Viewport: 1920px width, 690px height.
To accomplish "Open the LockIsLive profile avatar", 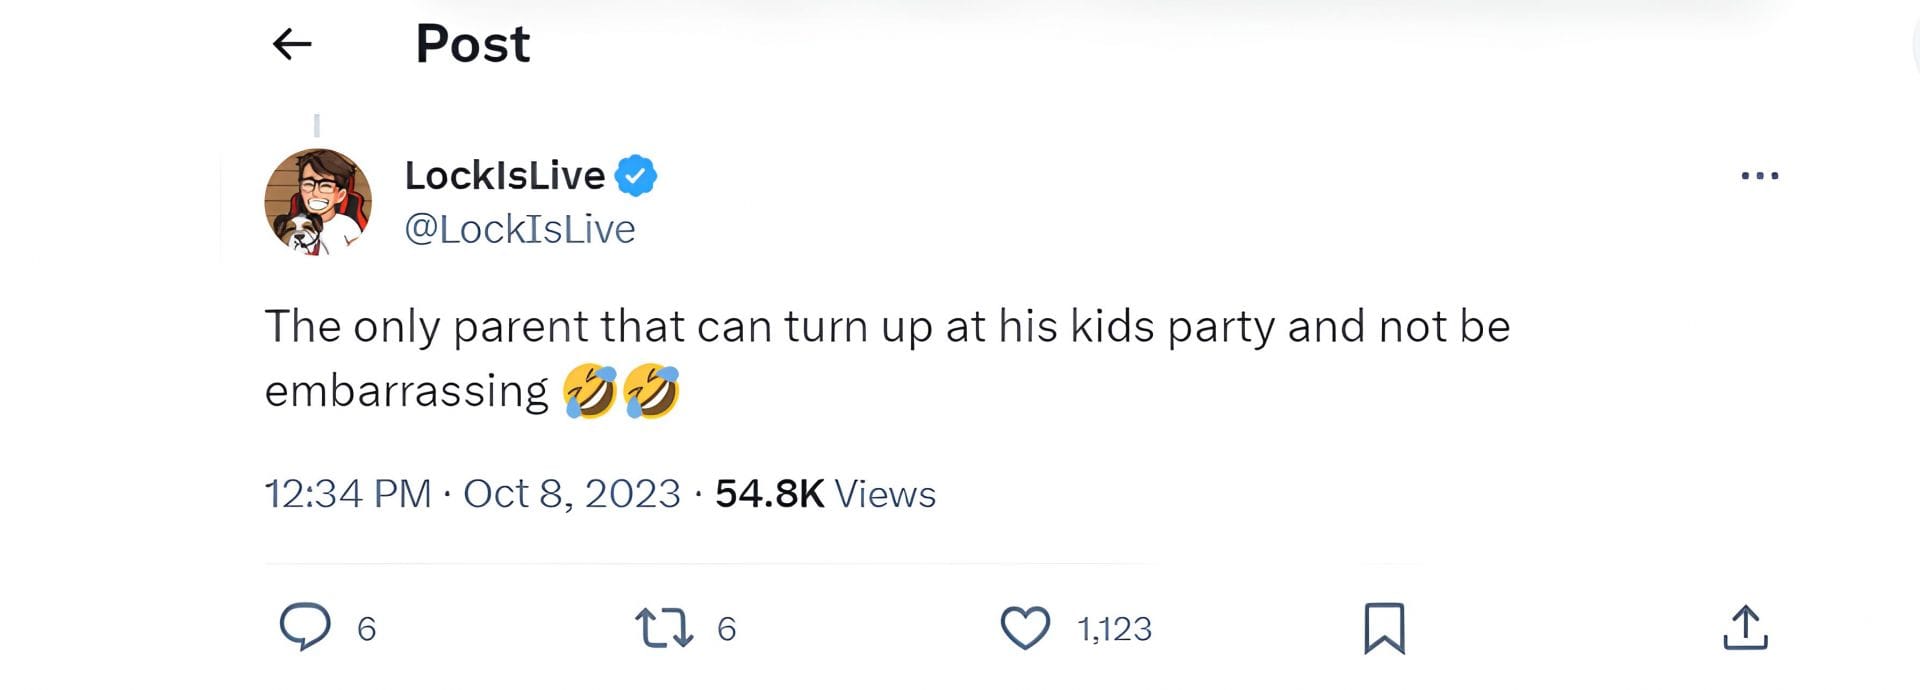I will [x=318, y=202].
